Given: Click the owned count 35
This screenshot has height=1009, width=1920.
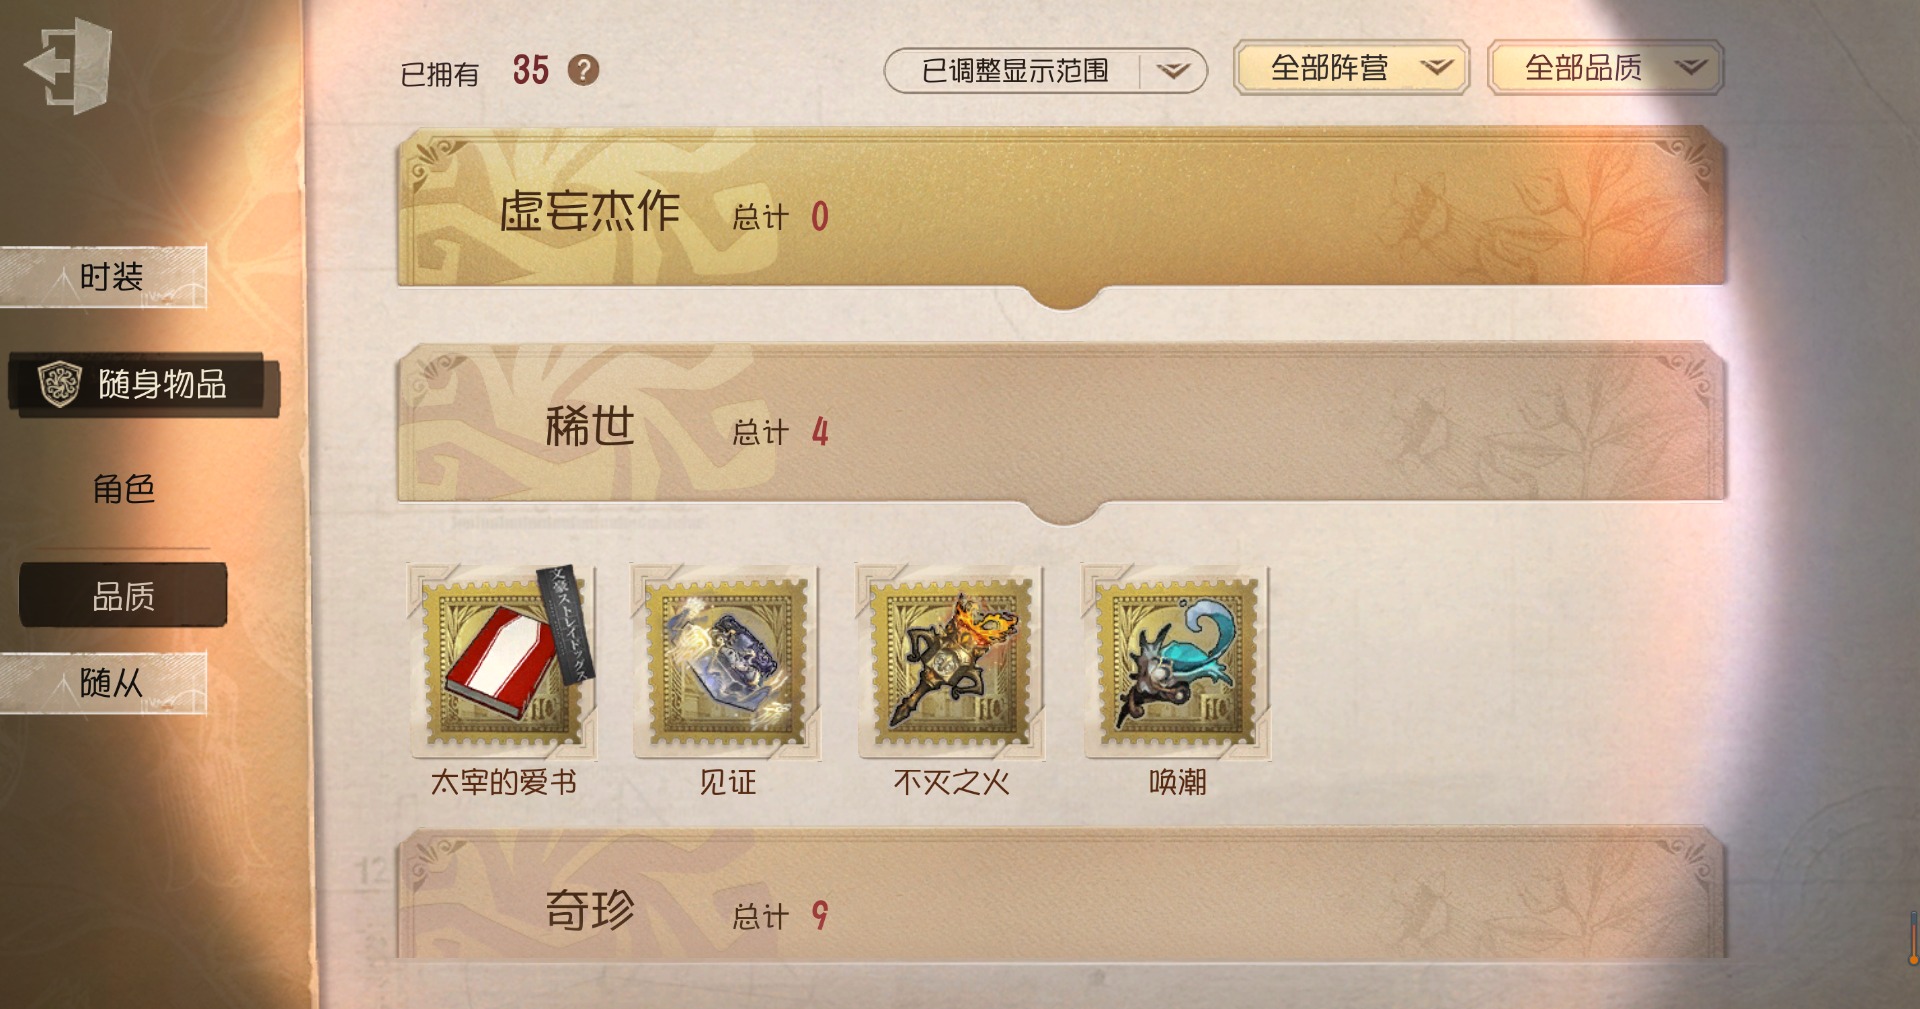Looking at the screenshot, I should pyautogui.click(x=531, y=70).
